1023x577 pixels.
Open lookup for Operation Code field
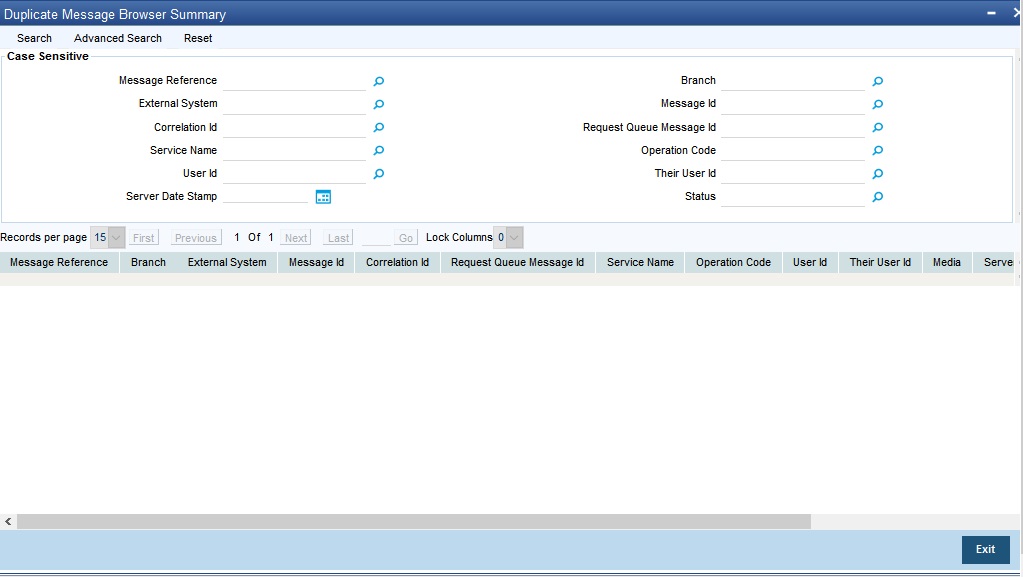(878, 151)
